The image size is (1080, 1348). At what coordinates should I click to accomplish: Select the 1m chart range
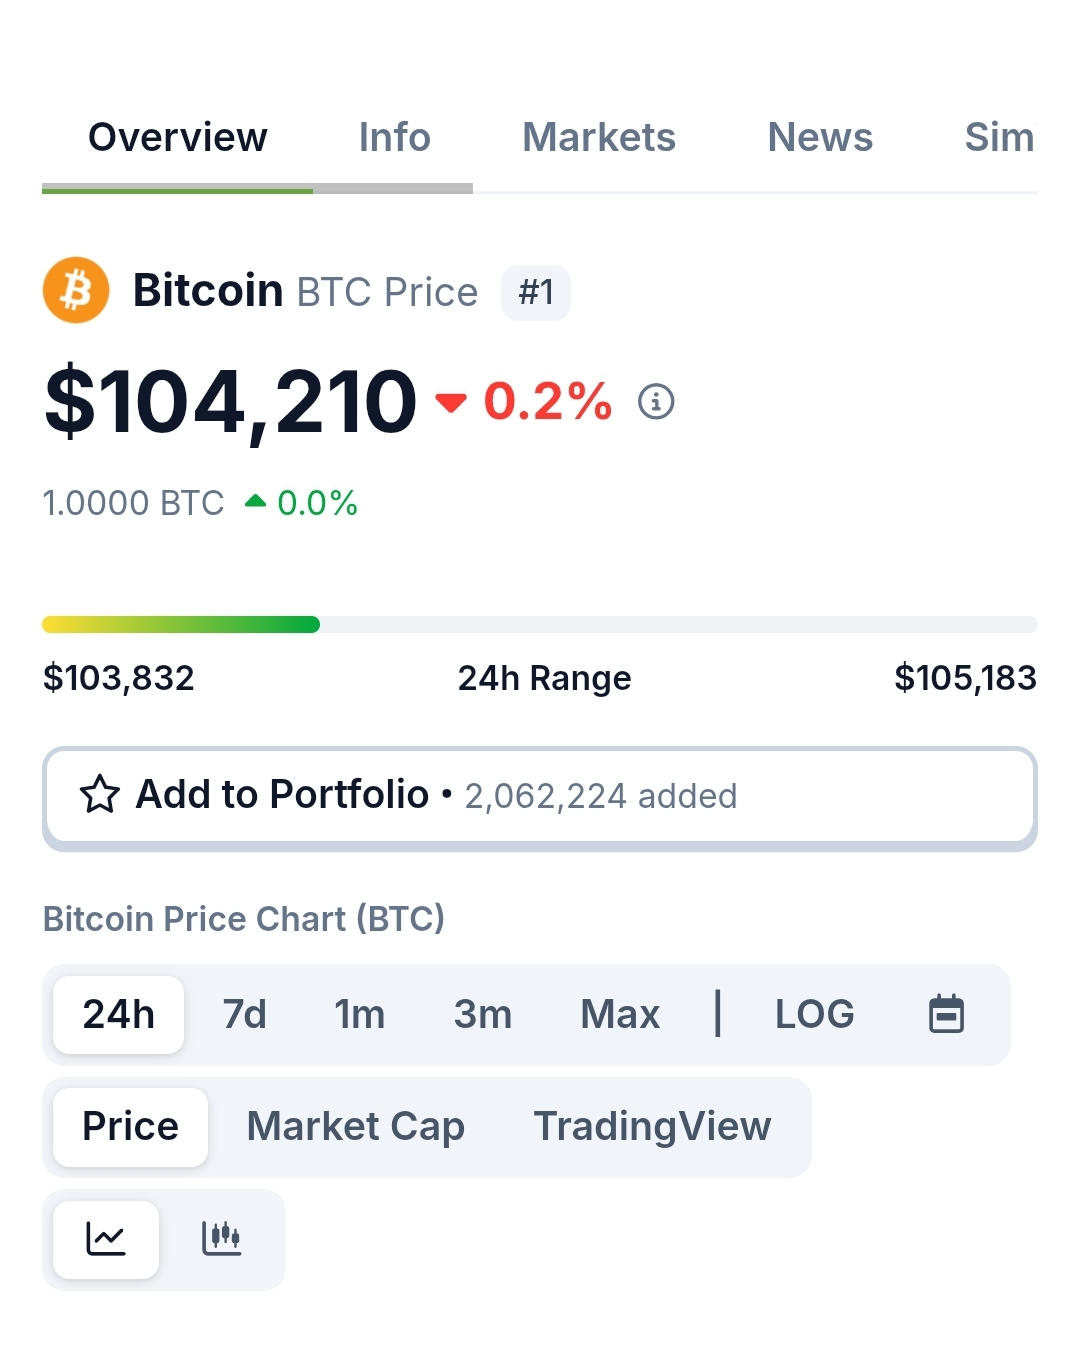click(359, 1014)
